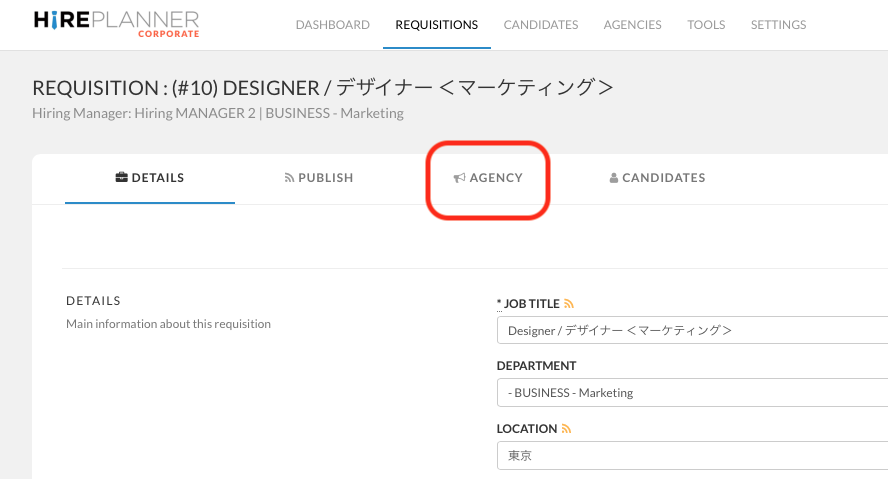Click the orange feed icon beside Job Title

[x=569, y=303]
